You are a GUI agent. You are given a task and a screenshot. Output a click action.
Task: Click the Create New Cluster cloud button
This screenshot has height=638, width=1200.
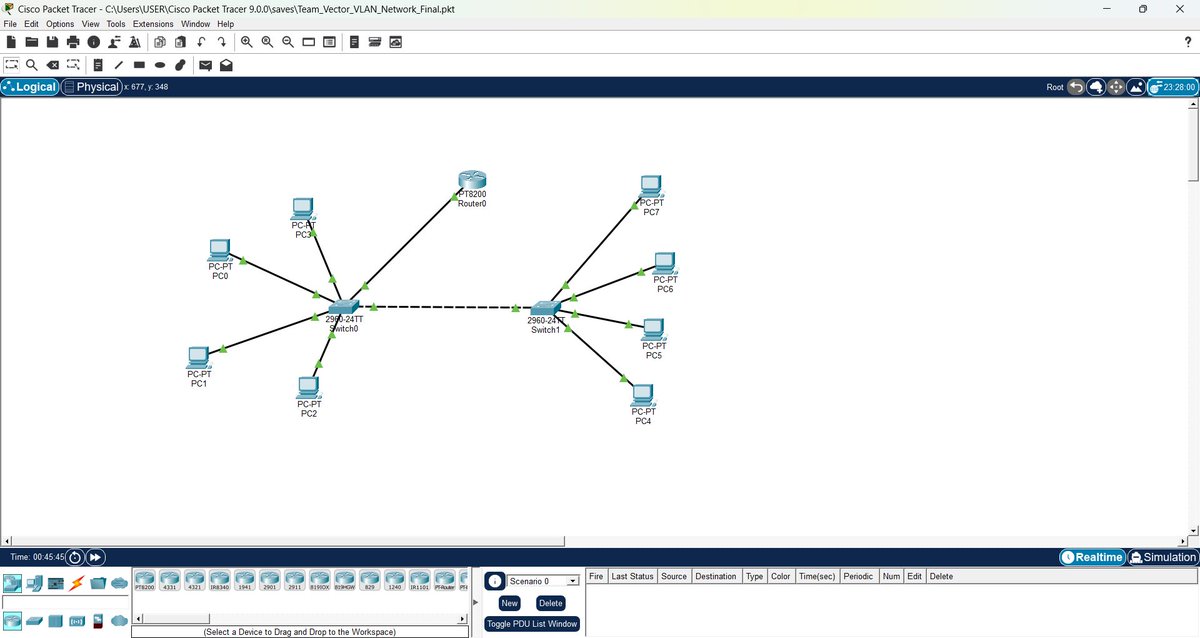point(1096,87)
